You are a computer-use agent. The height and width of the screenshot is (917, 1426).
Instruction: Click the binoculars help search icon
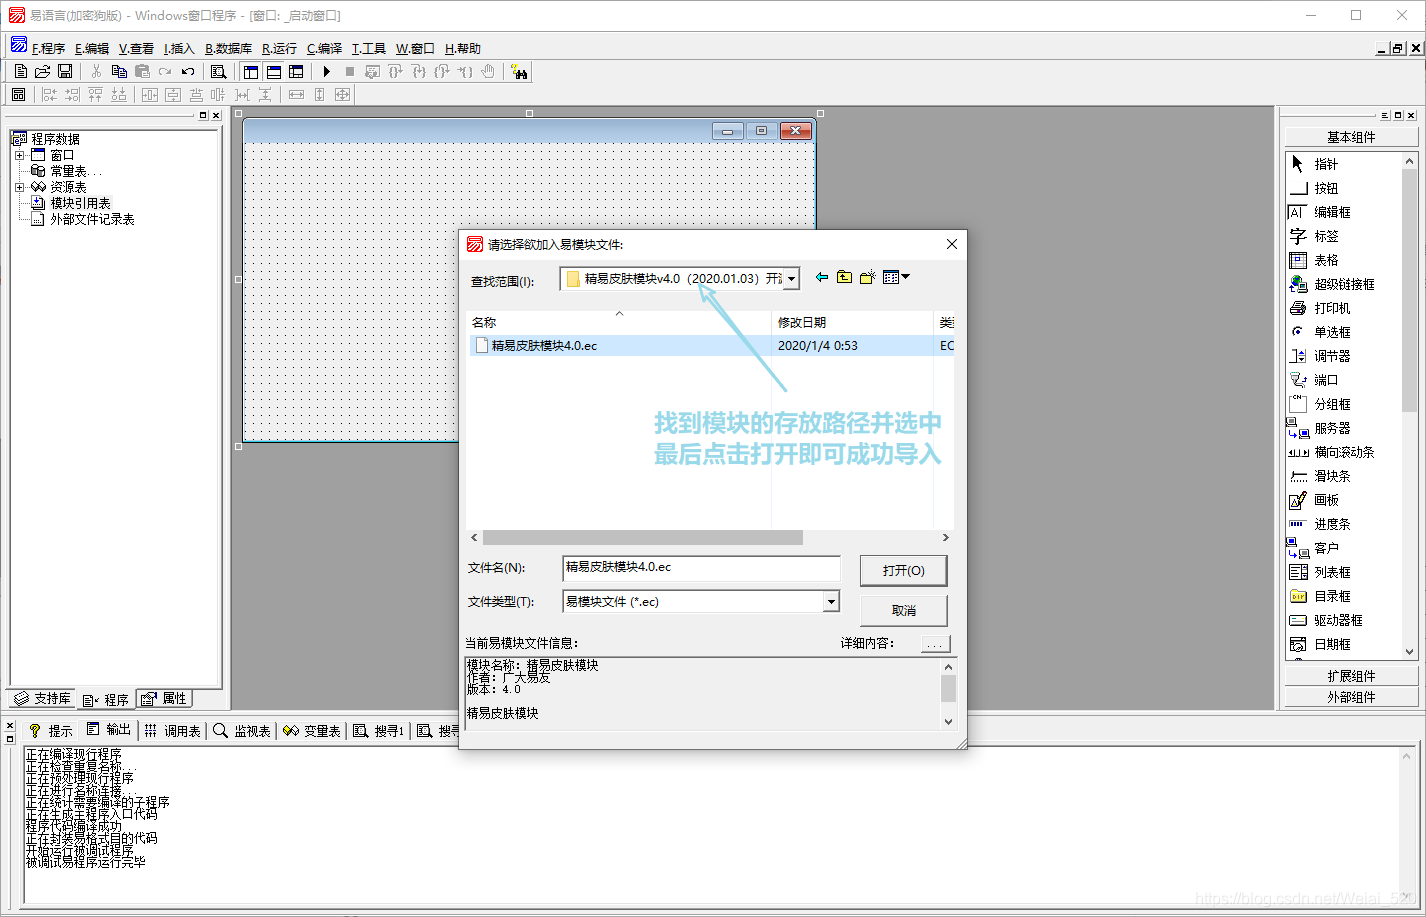(519, 71)
